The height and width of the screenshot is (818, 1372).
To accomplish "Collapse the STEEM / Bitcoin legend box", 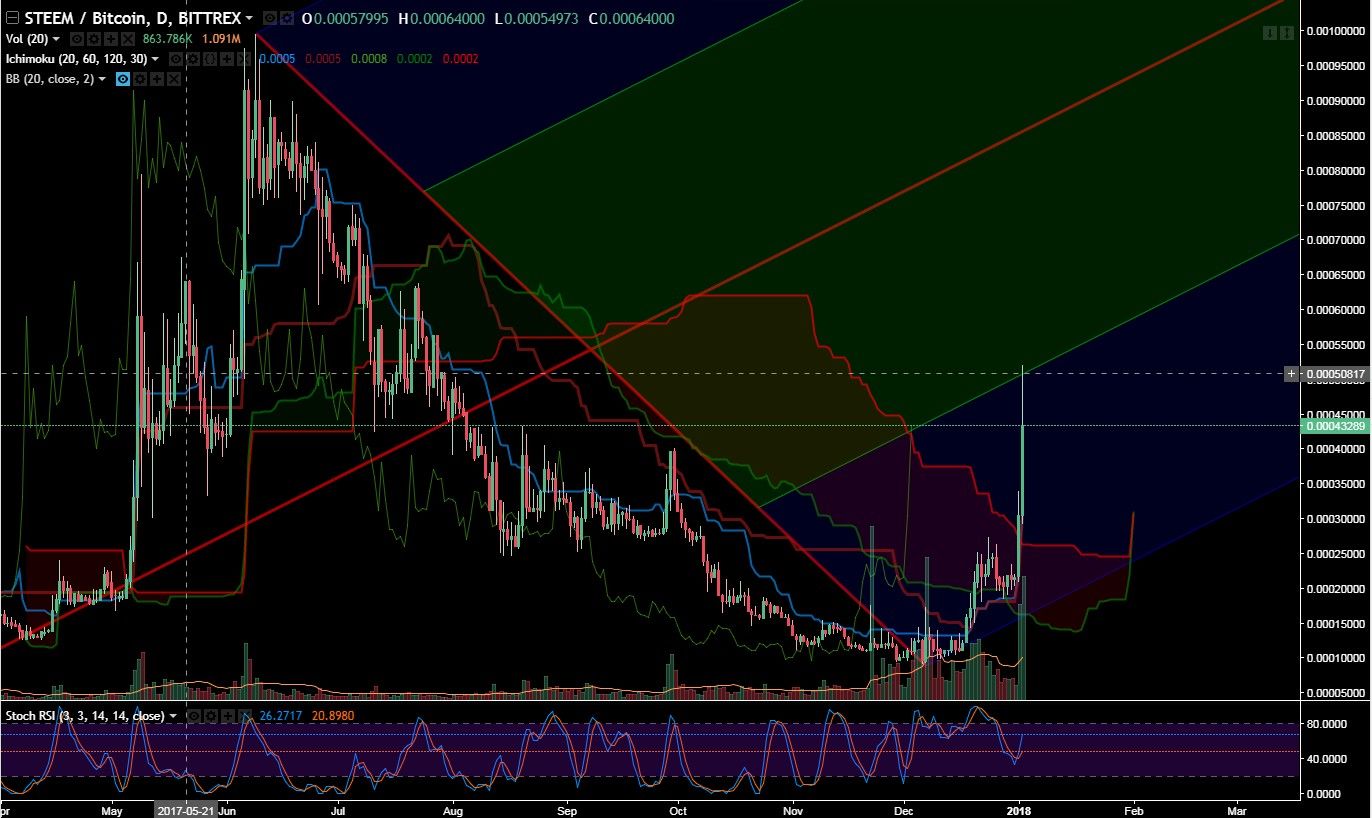I will click(12, 18).
